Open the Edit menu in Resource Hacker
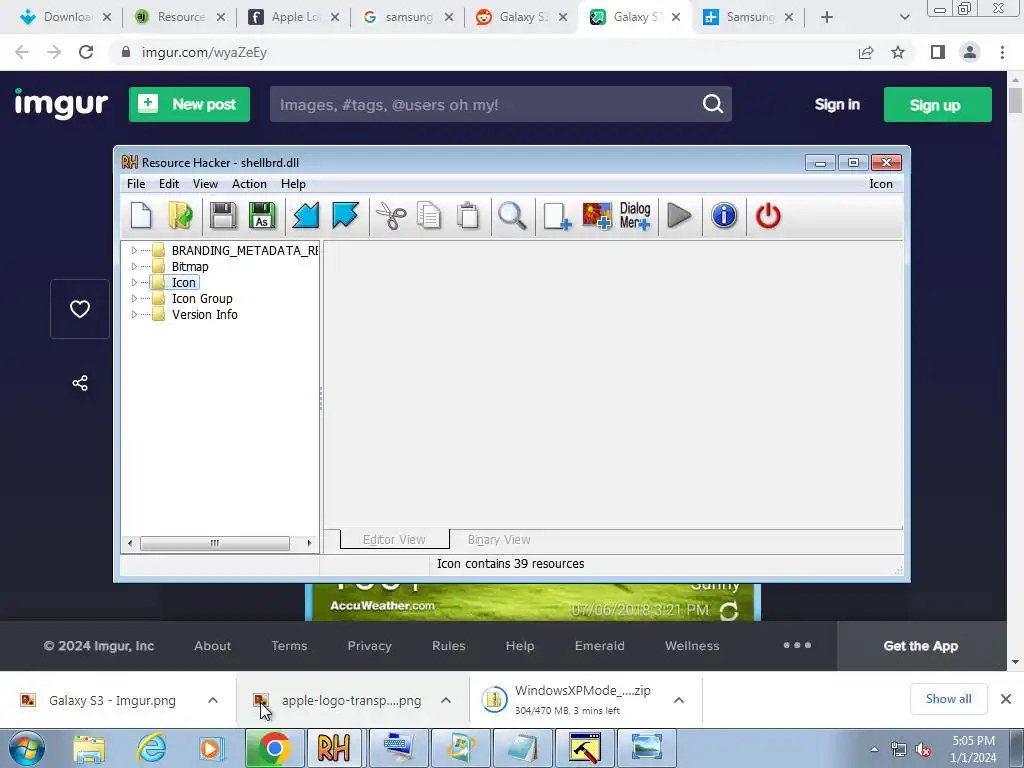Viewport: 1024px width, 768px height. click(x=168, y=184)
